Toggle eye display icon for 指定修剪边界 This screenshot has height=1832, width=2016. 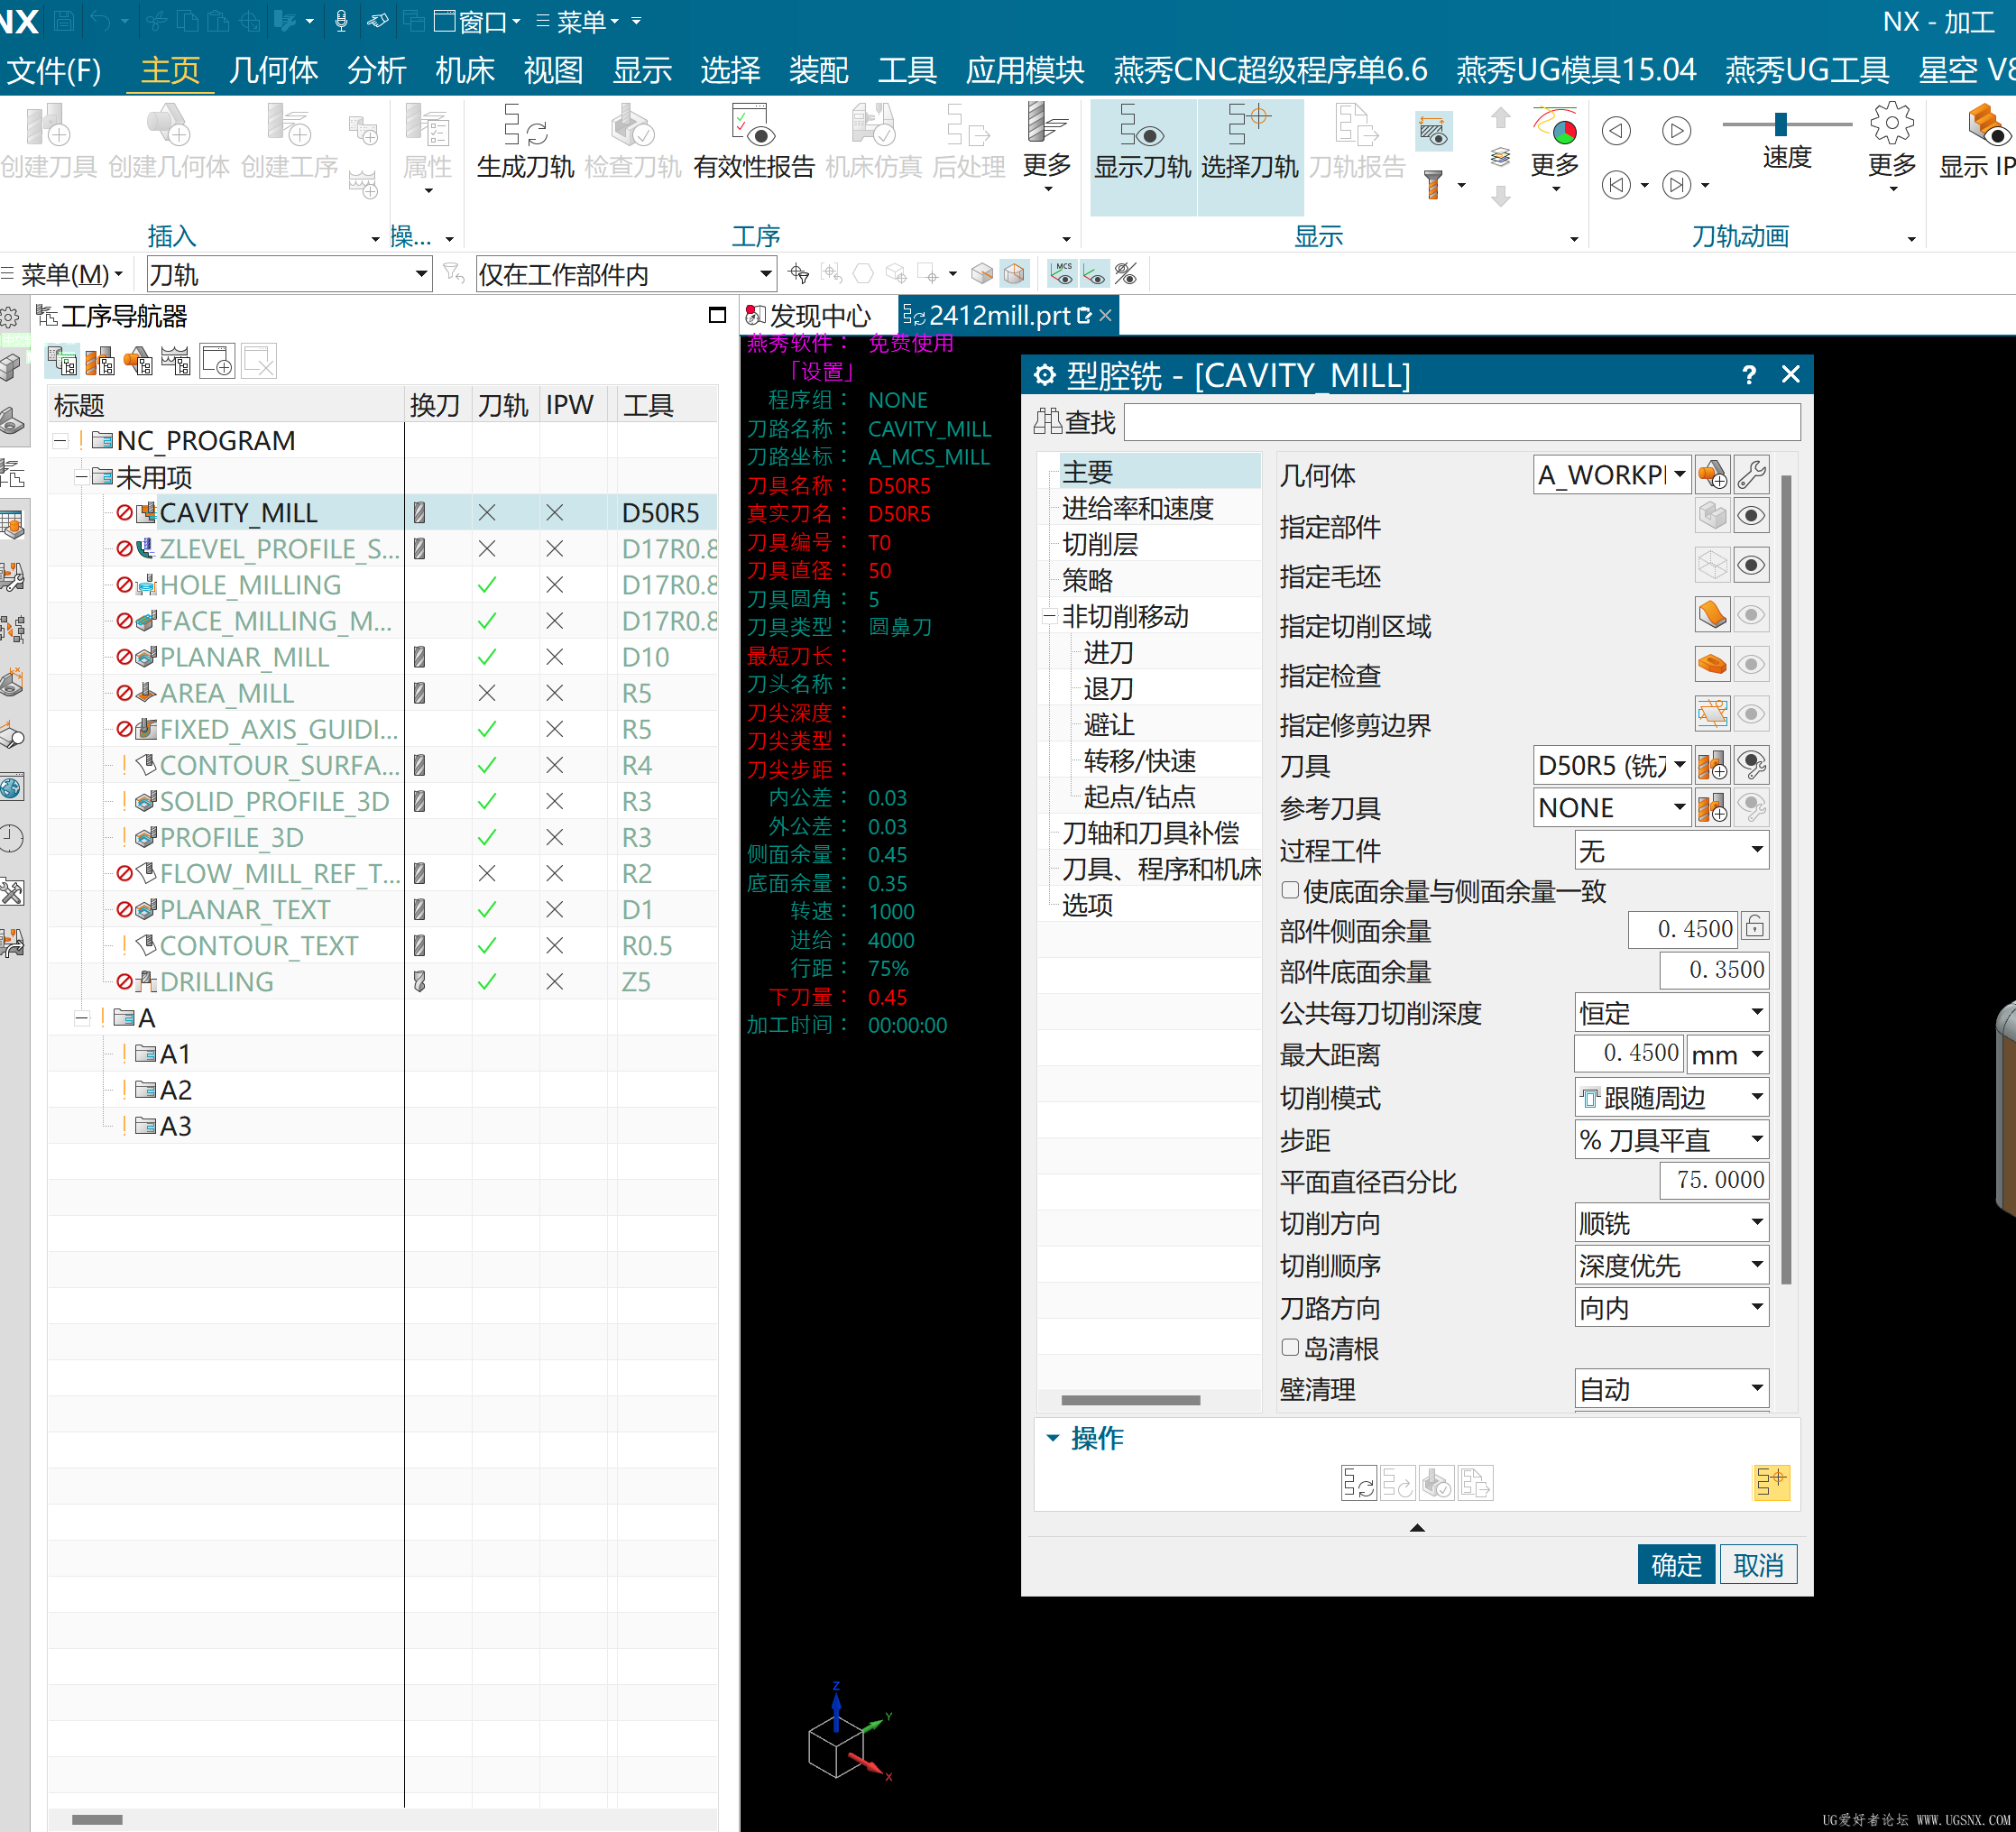click(1751, 713)
